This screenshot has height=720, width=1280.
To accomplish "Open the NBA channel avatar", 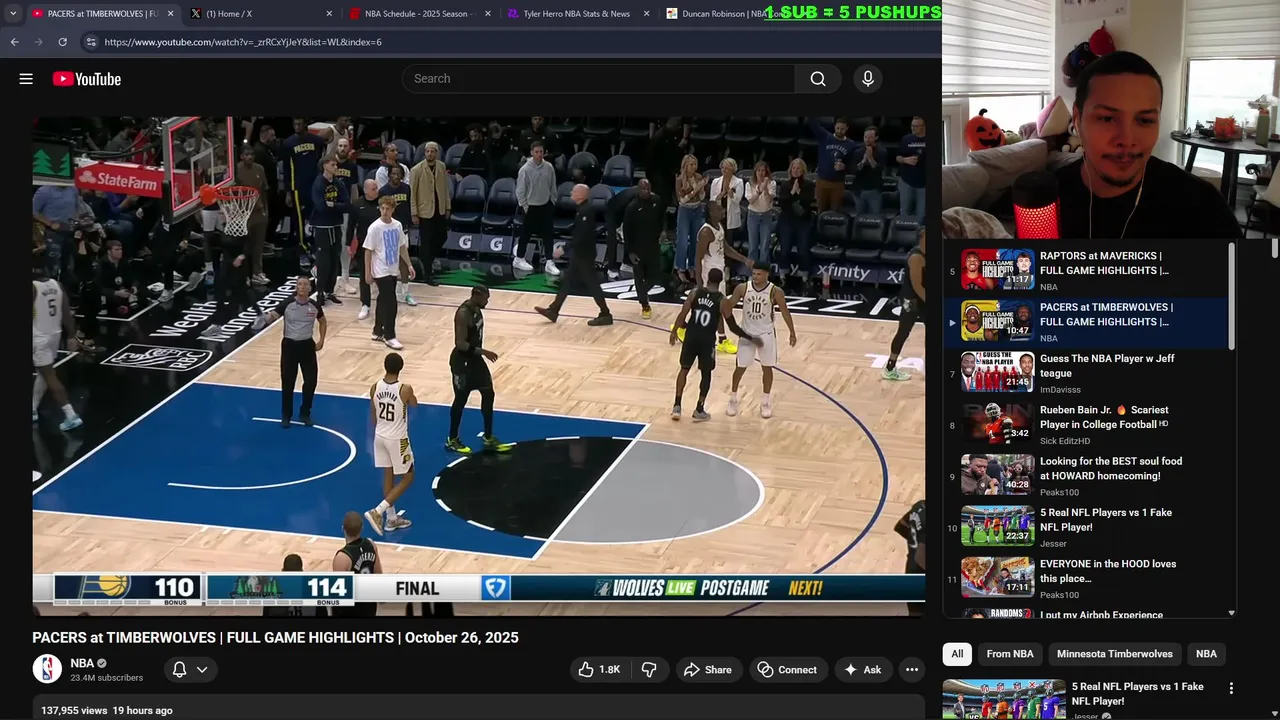I will pyautogui.click(x=47, y=669).
